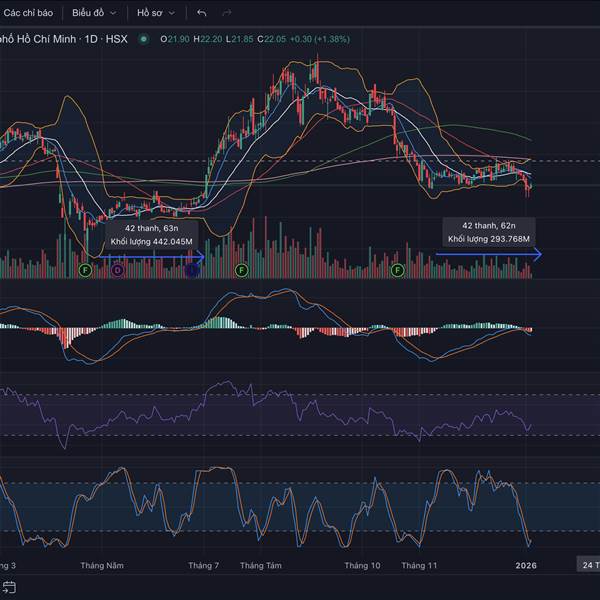The width and height of the screenshot is (600, 600).
Task: Expand the Biểu đồ dropdown
Action: point(94,13)
